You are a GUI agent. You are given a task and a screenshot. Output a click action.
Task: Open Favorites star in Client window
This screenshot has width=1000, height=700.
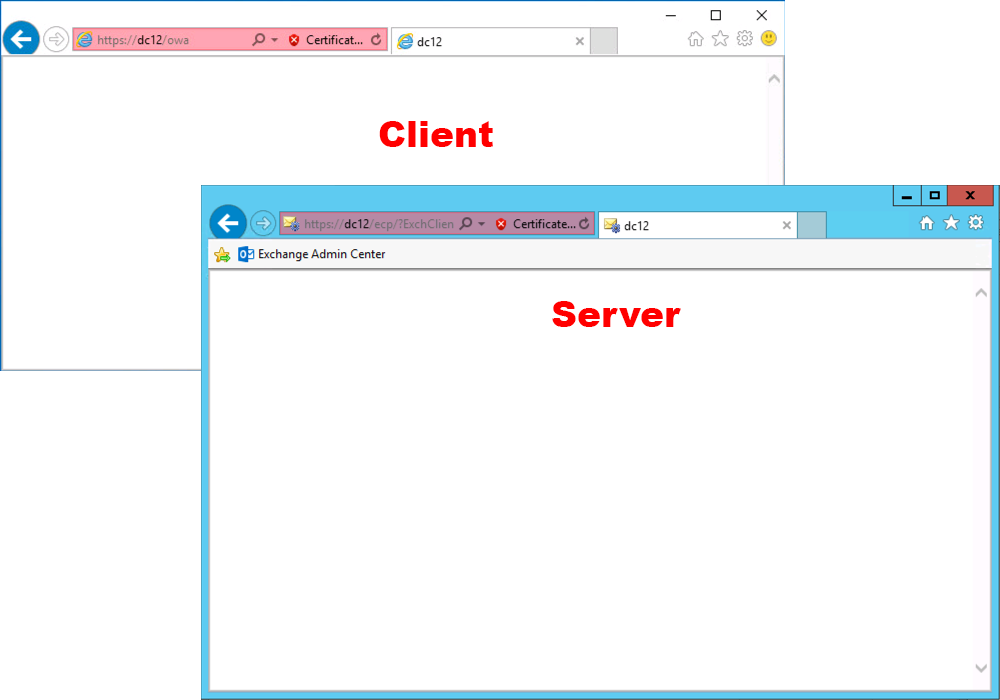720,39
